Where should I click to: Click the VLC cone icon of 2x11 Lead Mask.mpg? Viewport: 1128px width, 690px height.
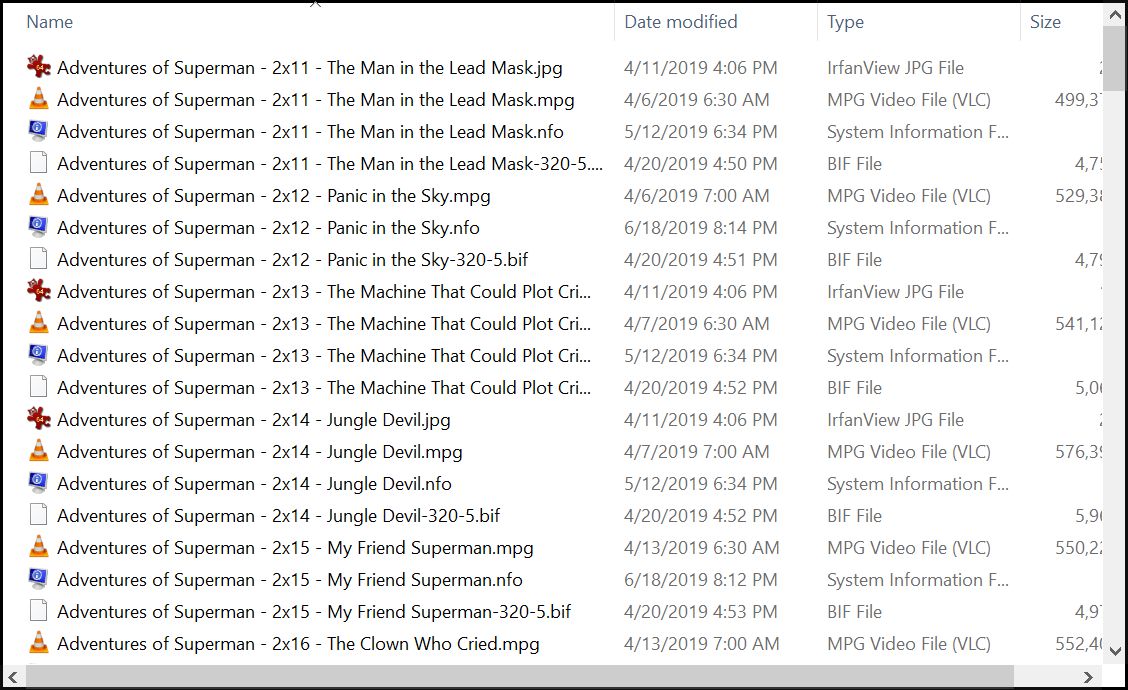pyautogui.click(x=39, y=99)
